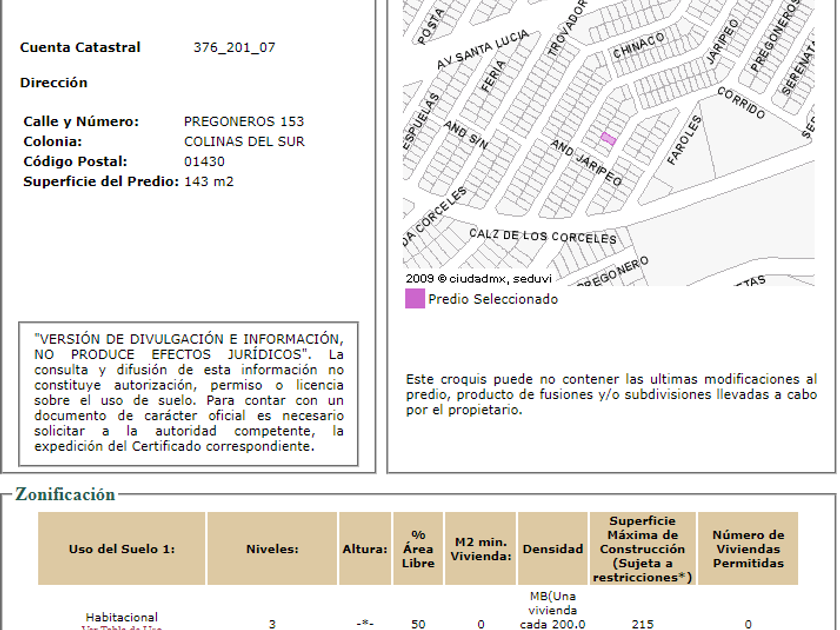Click the M2 min. Vivienda column header
Image resolution: width=840 pixels, height=630 pixels.
click(x=481, y=549)
